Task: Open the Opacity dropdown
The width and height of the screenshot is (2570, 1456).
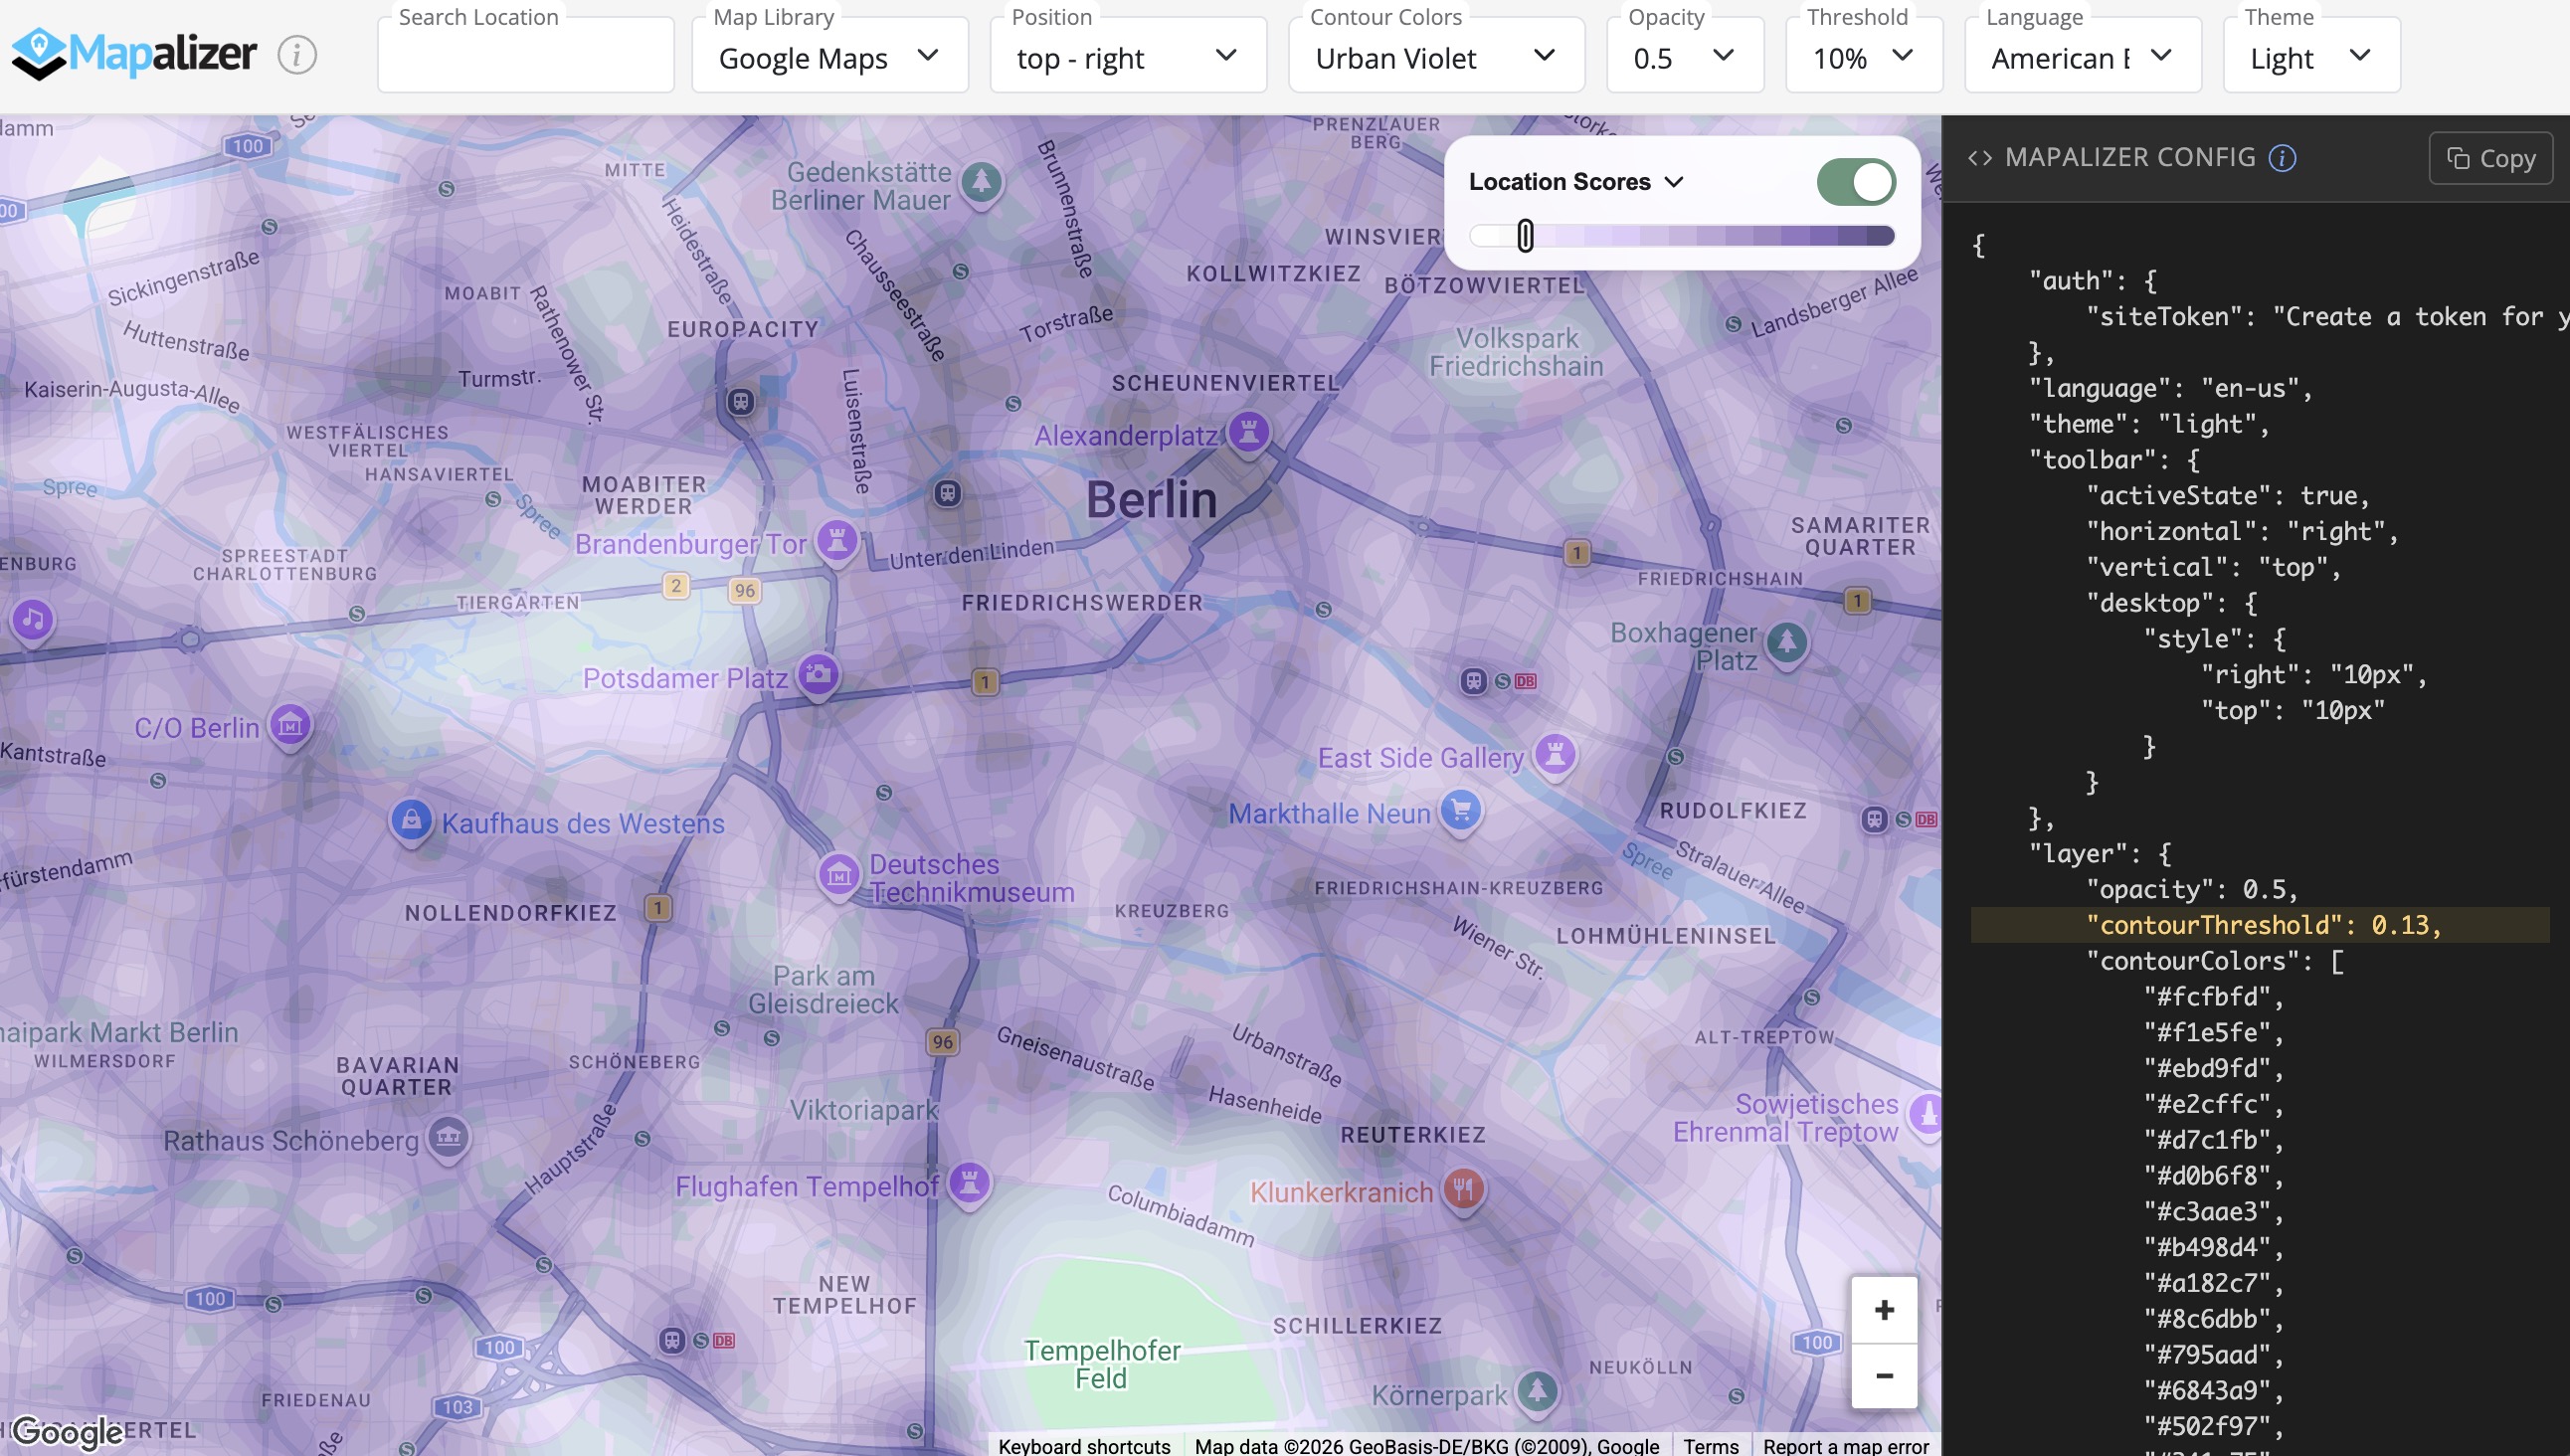Action: tap(1685, 57)
